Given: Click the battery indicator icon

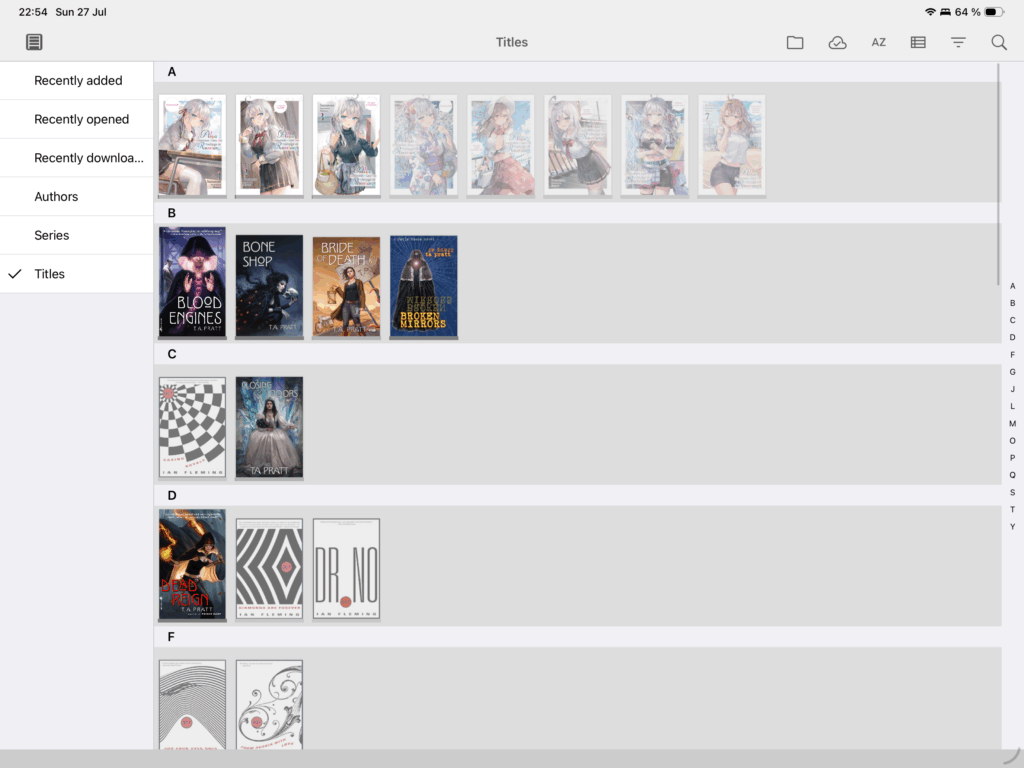Looking at the screenshot, I should point(995,12).
